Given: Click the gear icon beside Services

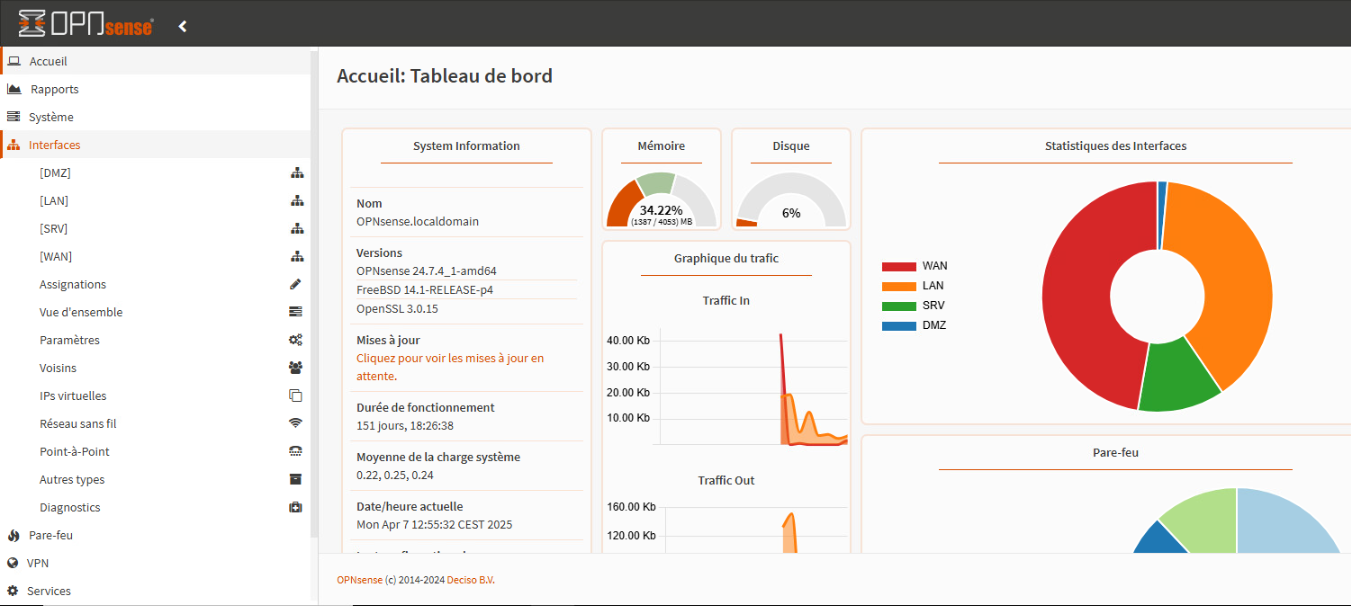Looking at the screenshot, I should [x=13, y=591].
